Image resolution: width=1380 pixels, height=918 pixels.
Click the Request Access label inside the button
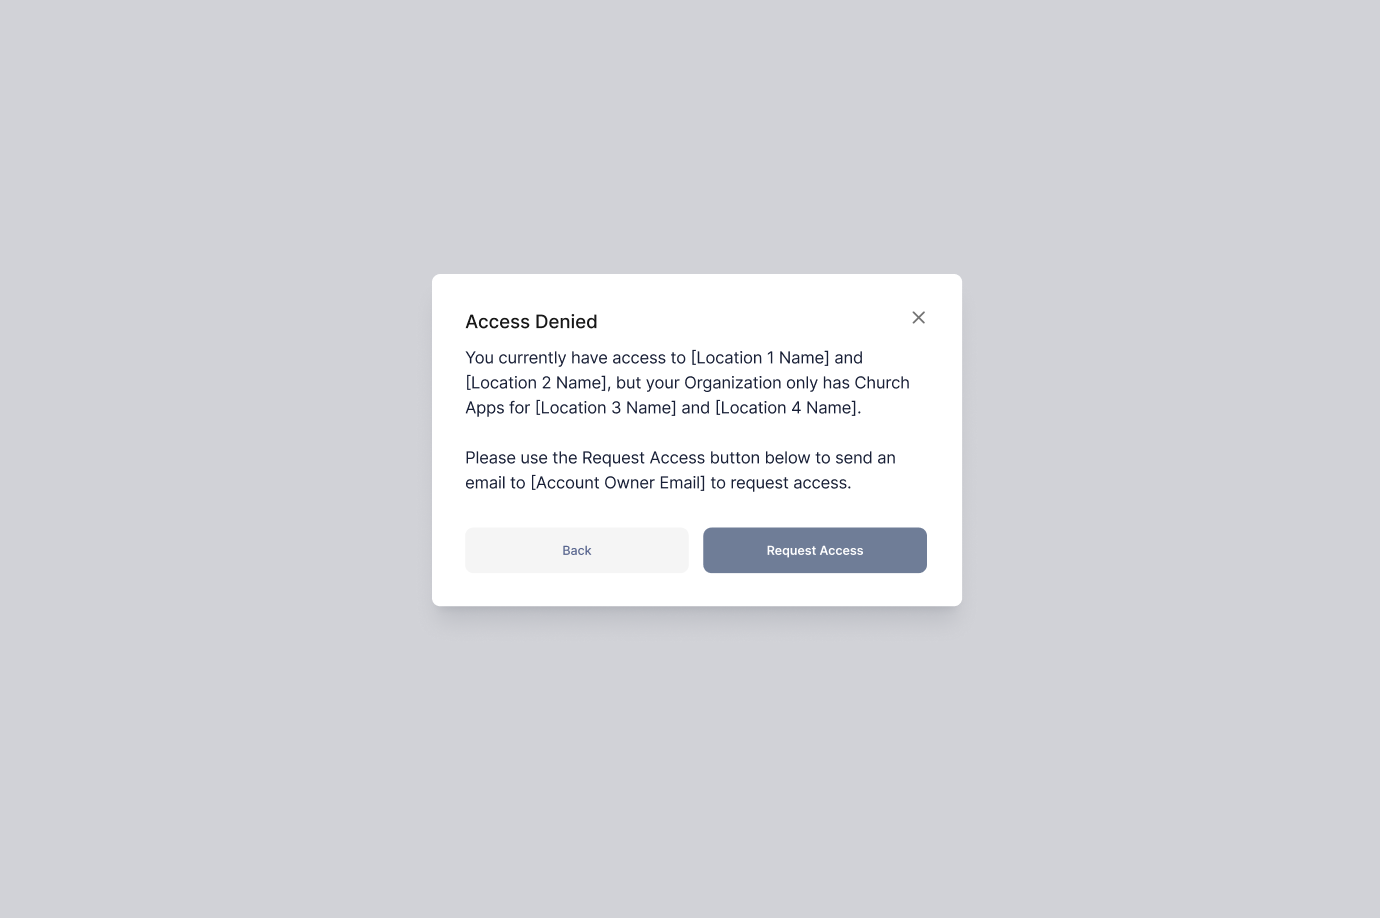pyautogui.click(x=814, y=550)
